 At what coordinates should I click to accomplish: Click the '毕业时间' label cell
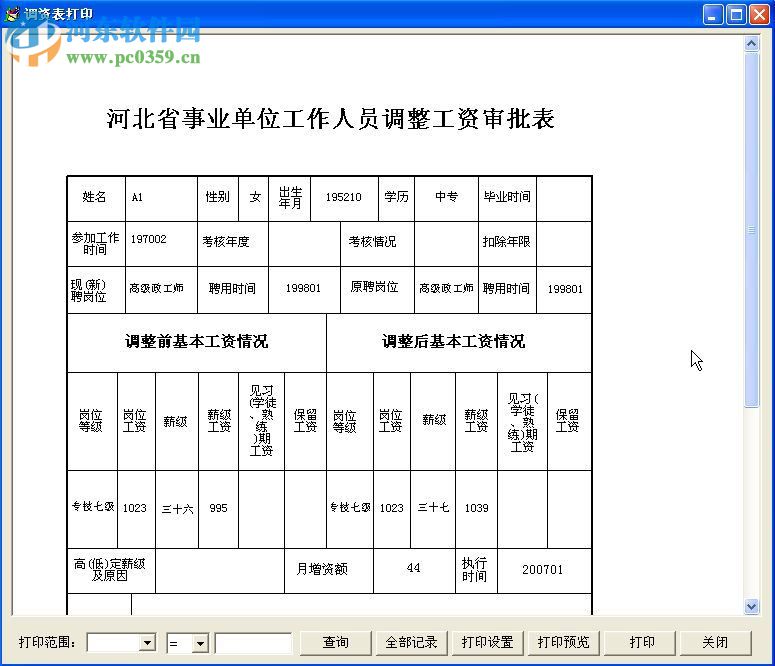(507, 197)
